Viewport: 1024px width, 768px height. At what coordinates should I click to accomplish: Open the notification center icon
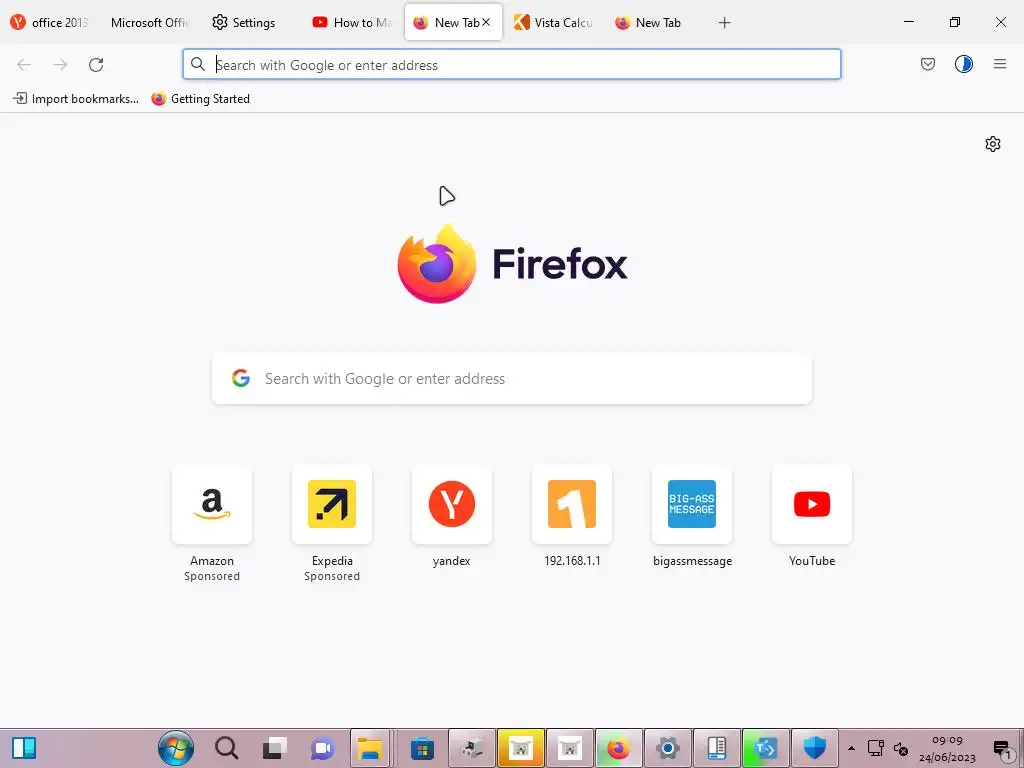[x=1003, y=749]
